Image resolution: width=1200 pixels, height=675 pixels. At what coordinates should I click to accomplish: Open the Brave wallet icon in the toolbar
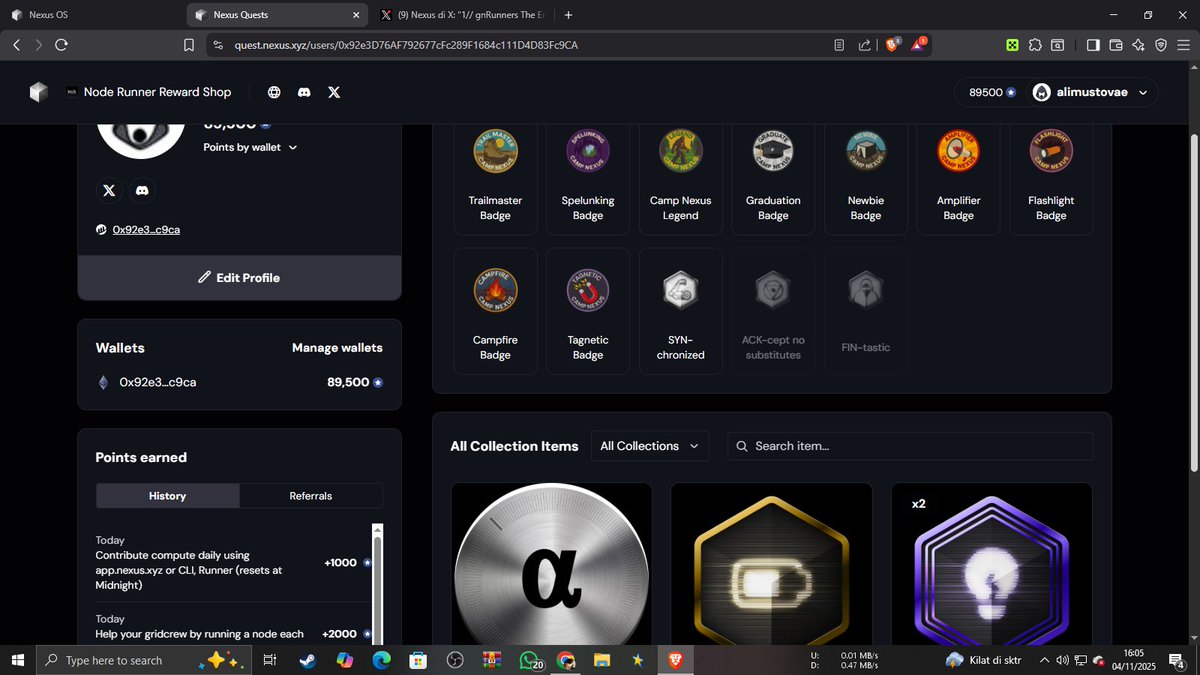tap(1115, 45)
